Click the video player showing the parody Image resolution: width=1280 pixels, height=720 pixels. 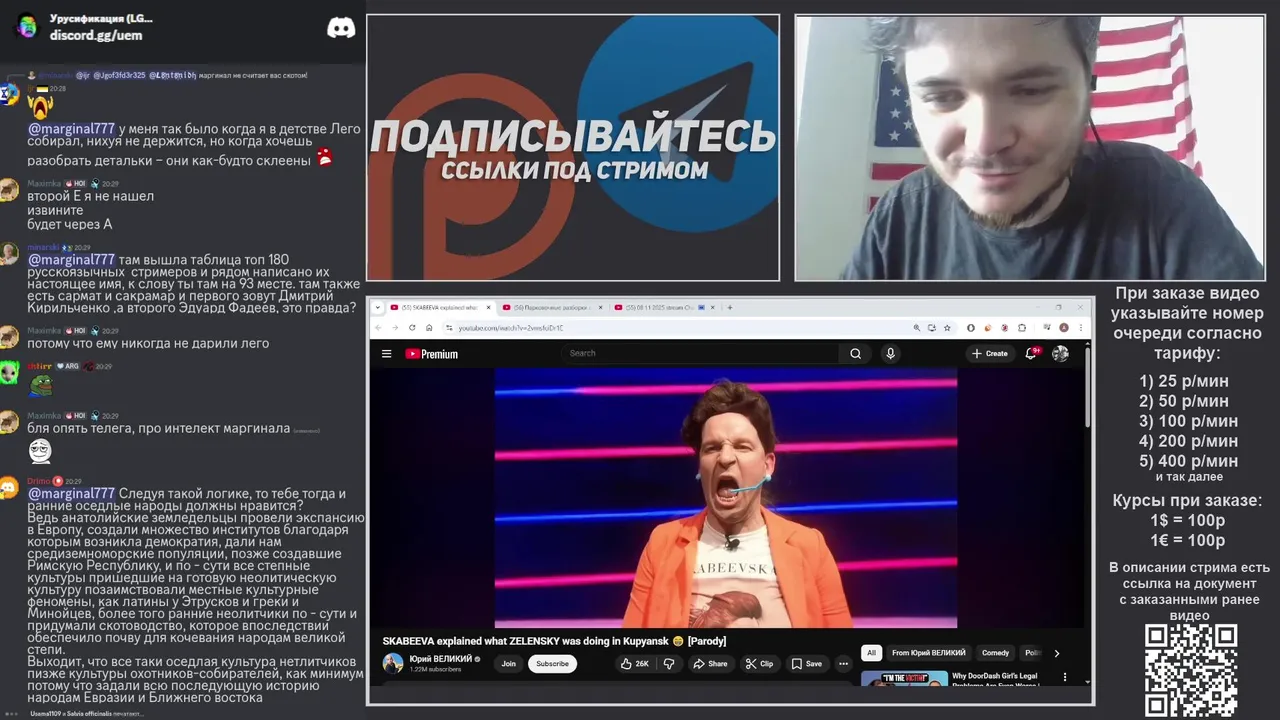point(725,497)
